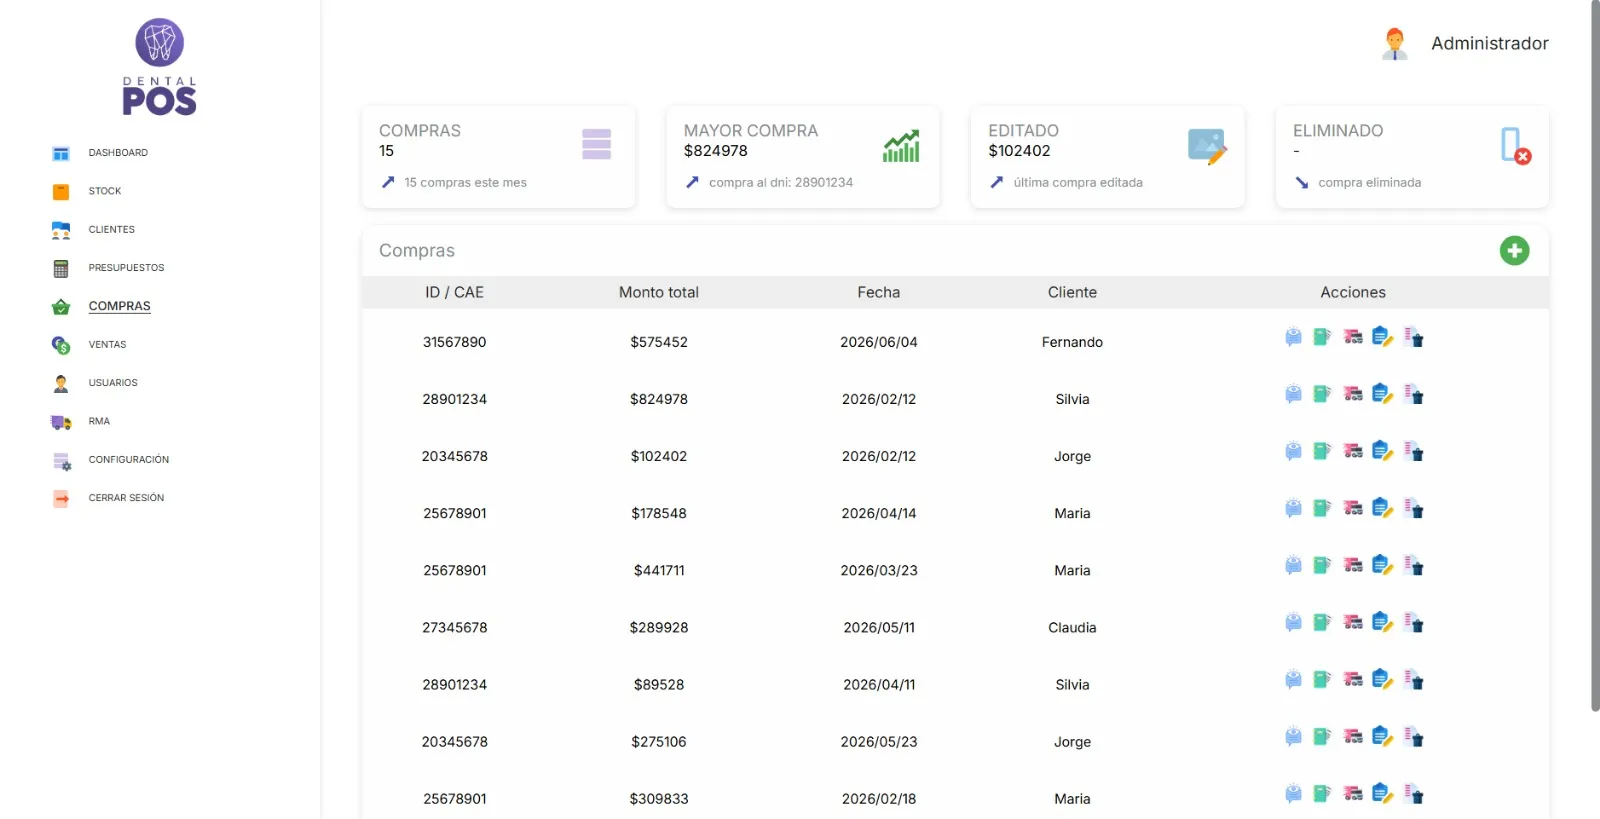The width and height of the screenshot is (1600, 819).
Task: Click the Dental POS logo
Action: (160, 67)
